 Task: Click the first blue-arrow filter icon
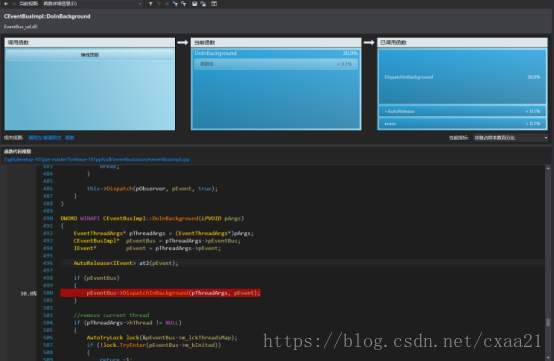pyautogui.click(x=175, y=4)
